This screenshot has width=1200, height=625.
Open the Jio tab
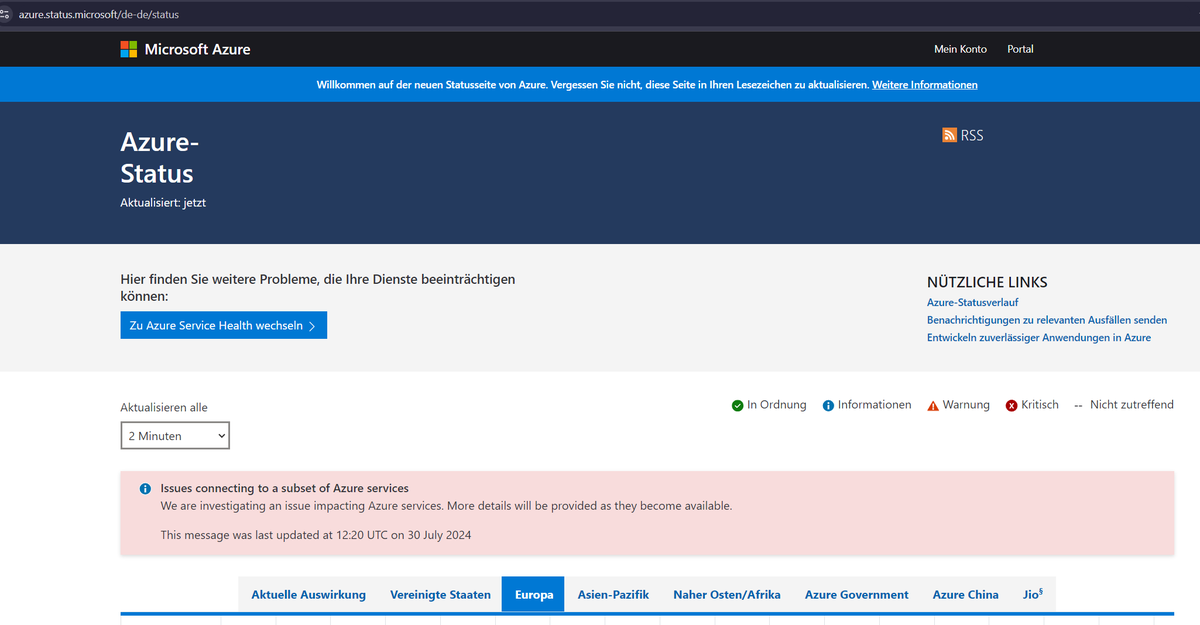1033,594
